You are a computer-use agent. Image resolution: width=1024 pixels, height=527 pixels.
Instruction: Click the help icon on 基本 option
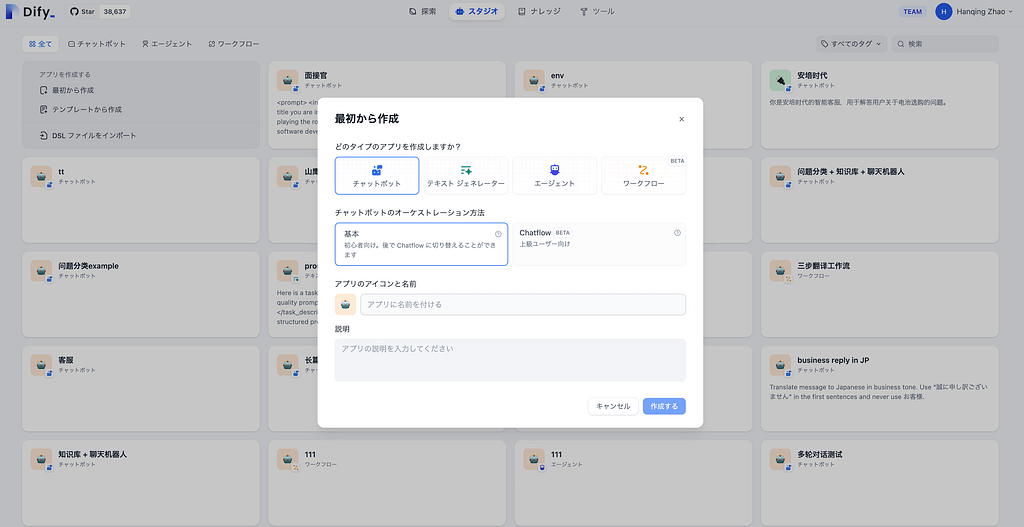click(498, 233)
